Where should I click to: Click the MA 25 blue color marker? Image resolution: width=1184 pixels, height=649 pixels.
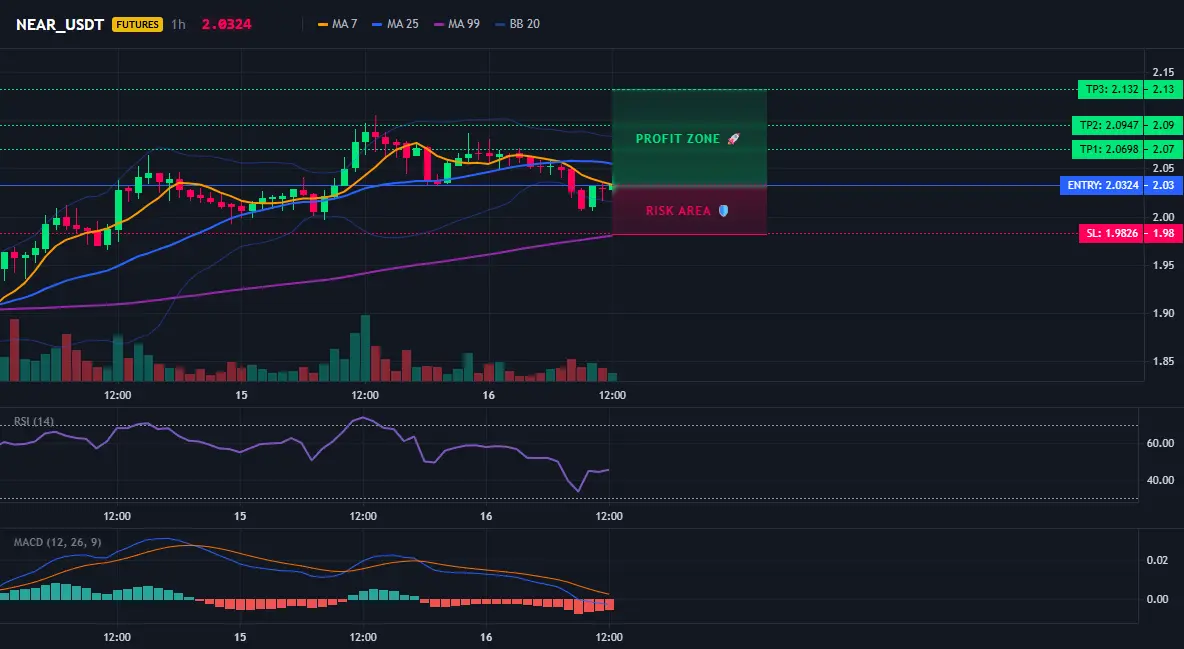(378, 24)
